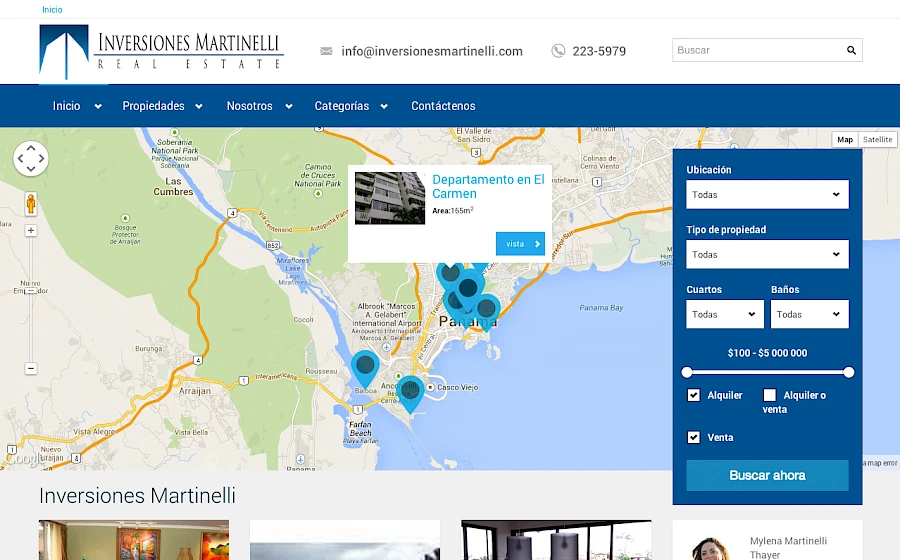The height and width of the screenshot is (560, 900).
Task: Open the El Carmen apartment thumbnail
Action: click(x=390, y=198)
